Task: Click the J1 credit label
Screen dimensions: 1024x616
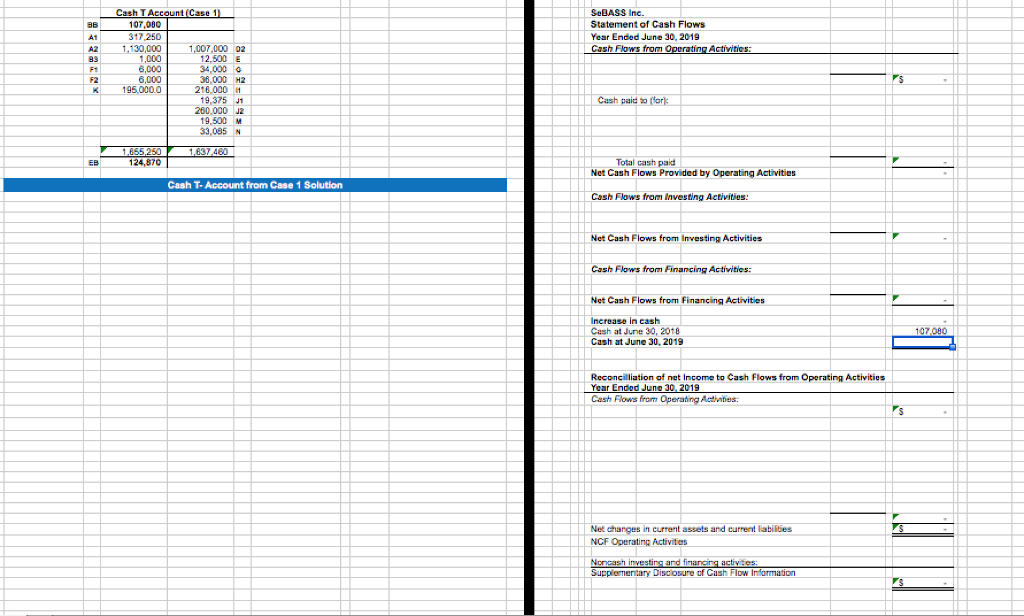Action: click(x=239, y=101)
